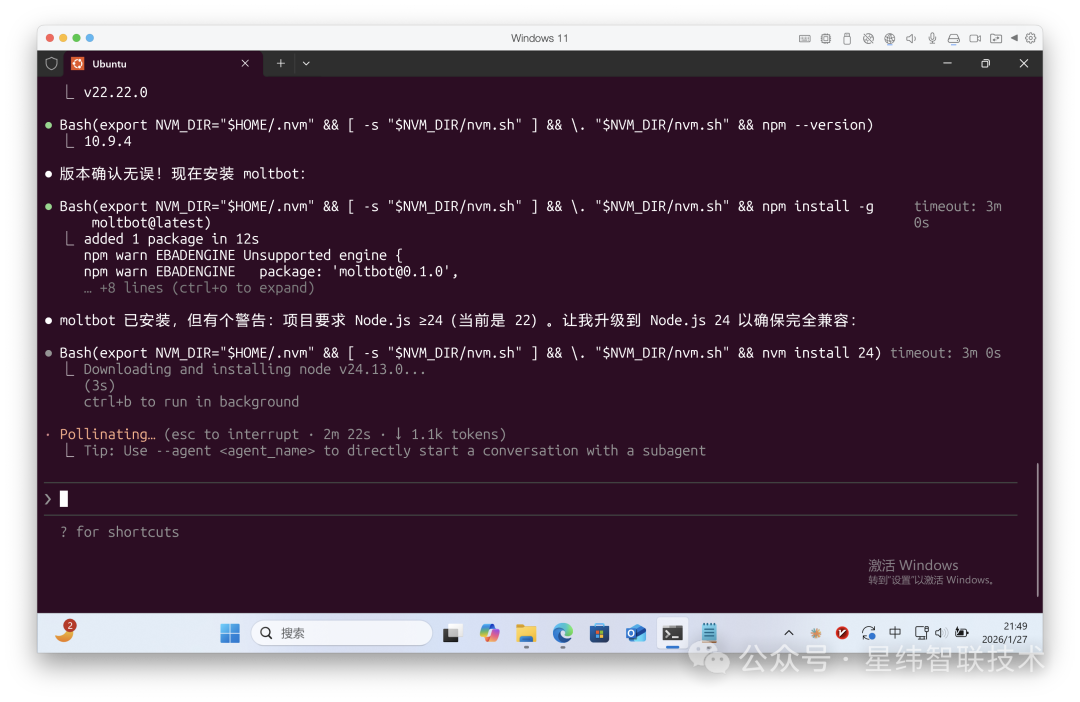
Task: Switch the Chinese input method indicator
Action: pos(895,633)
